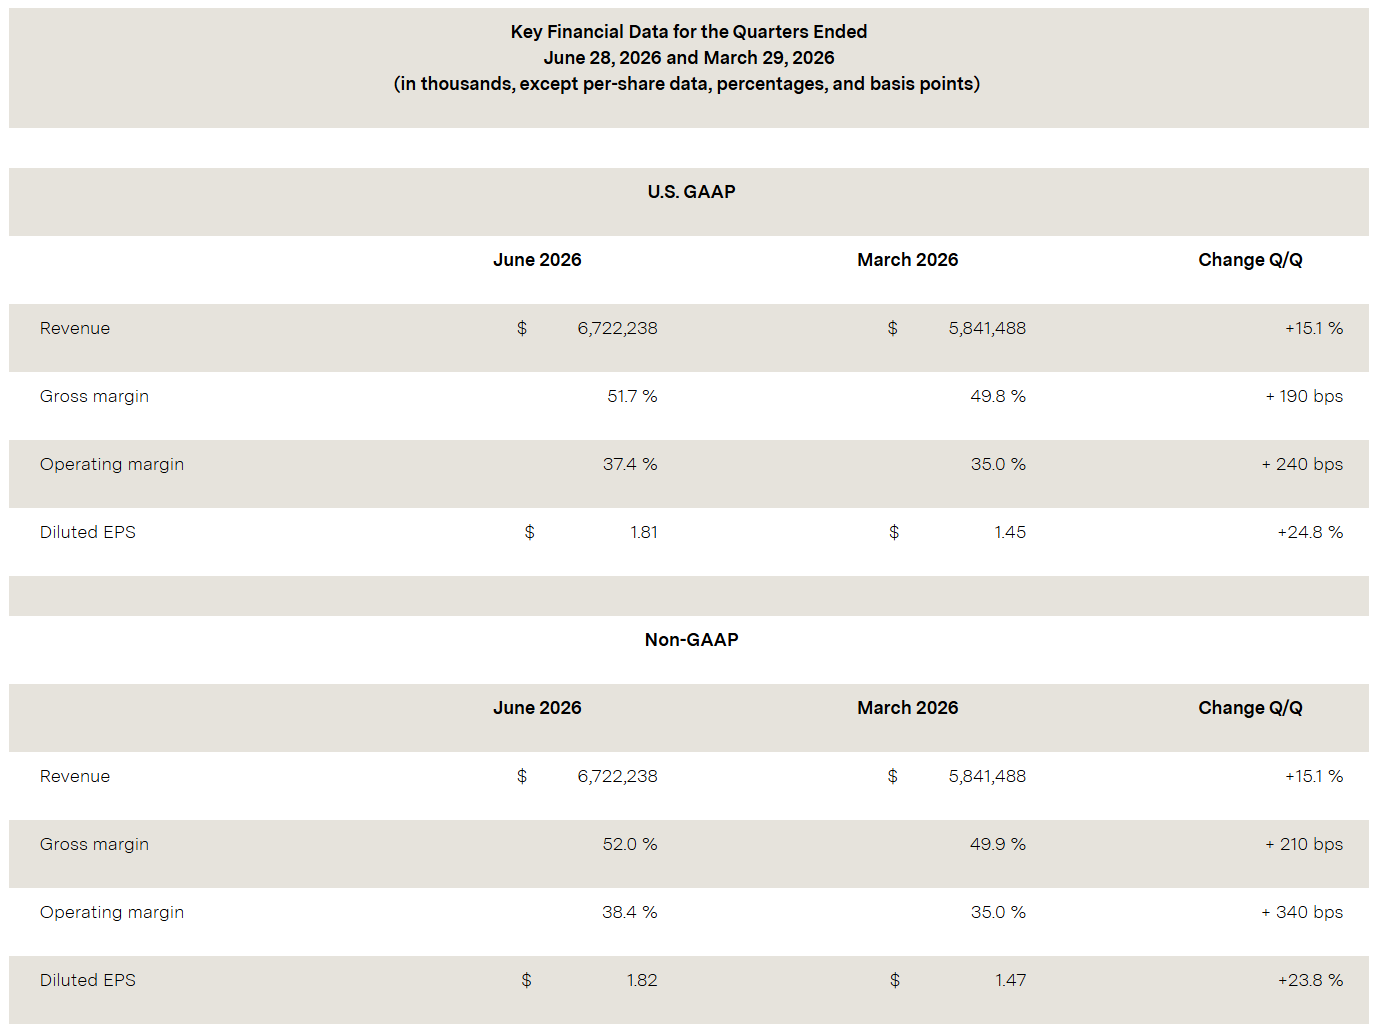Click GAAP June 2026 revenue value 6,722,238

[617, 328]
